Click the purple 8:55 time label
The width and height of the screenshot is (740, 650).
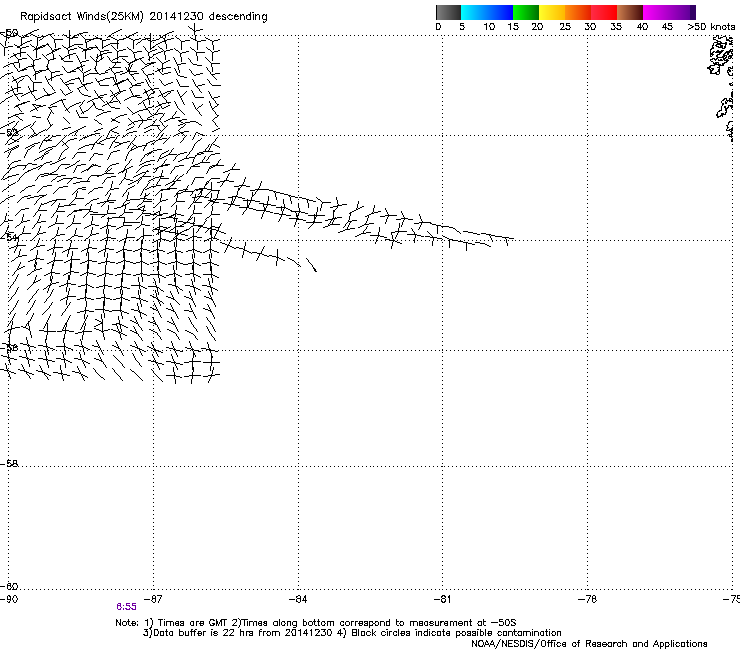tap(126, 607)
